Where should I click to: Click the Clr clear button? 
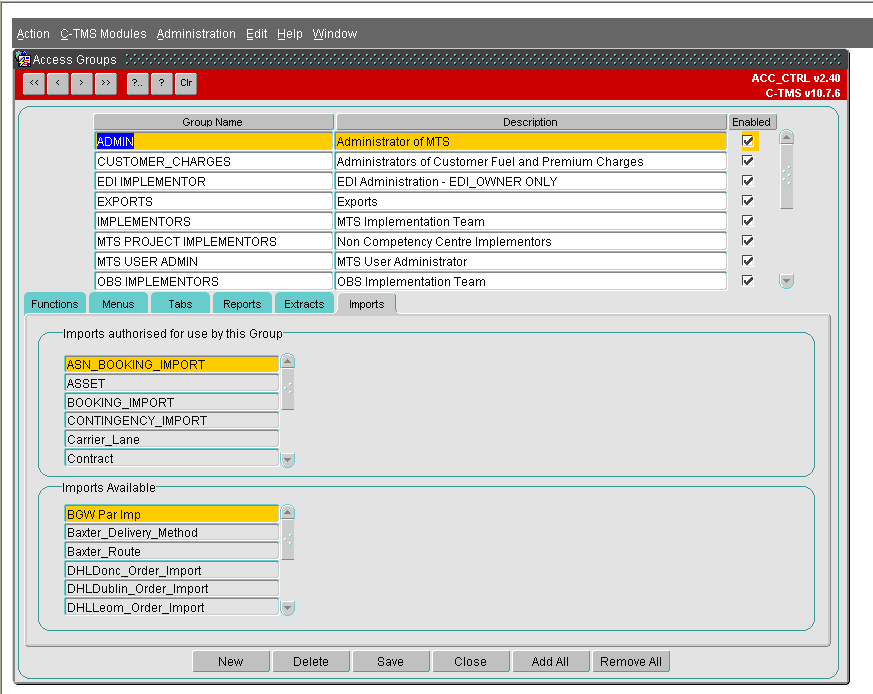pyautogui.click(x=186, y=84)
